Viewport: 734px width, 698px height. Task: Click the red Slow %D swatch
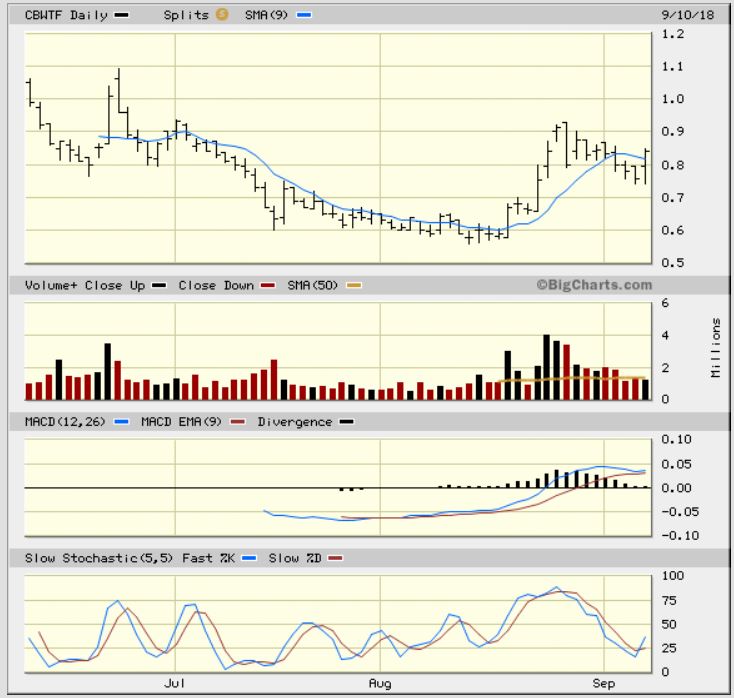click(336, 558)
